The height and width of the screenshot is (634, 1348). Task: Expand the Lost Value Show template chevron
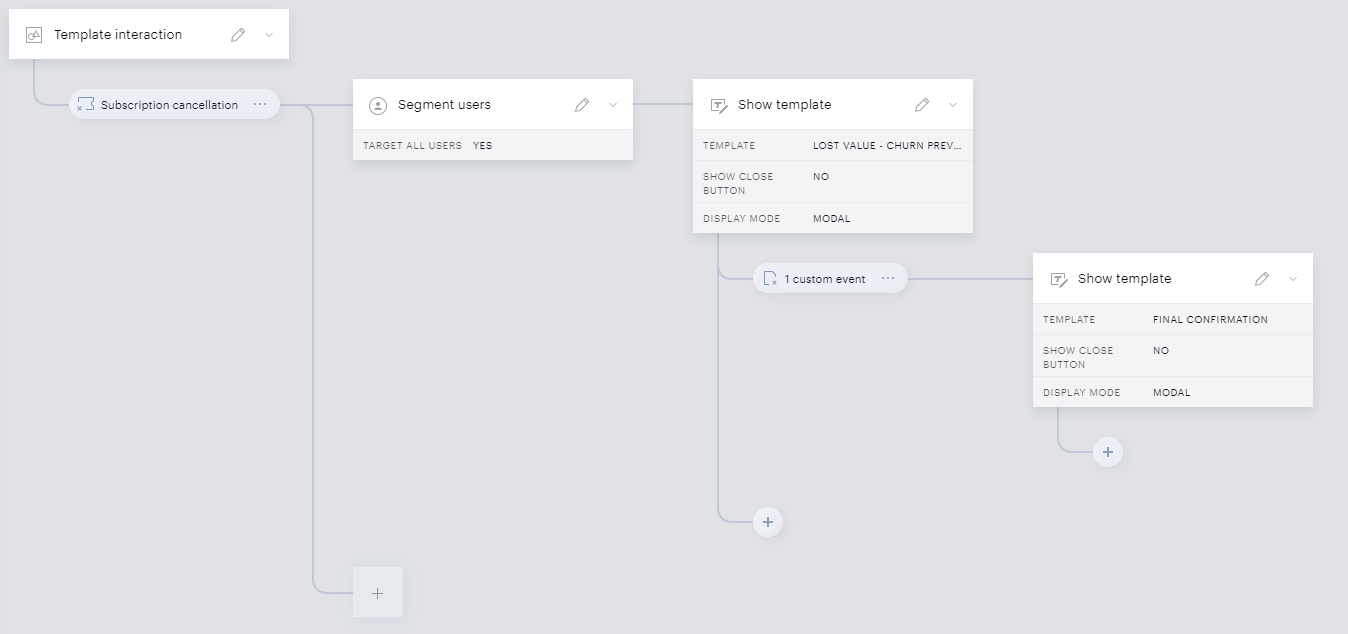pyautogui.click(x=953, y=105)
